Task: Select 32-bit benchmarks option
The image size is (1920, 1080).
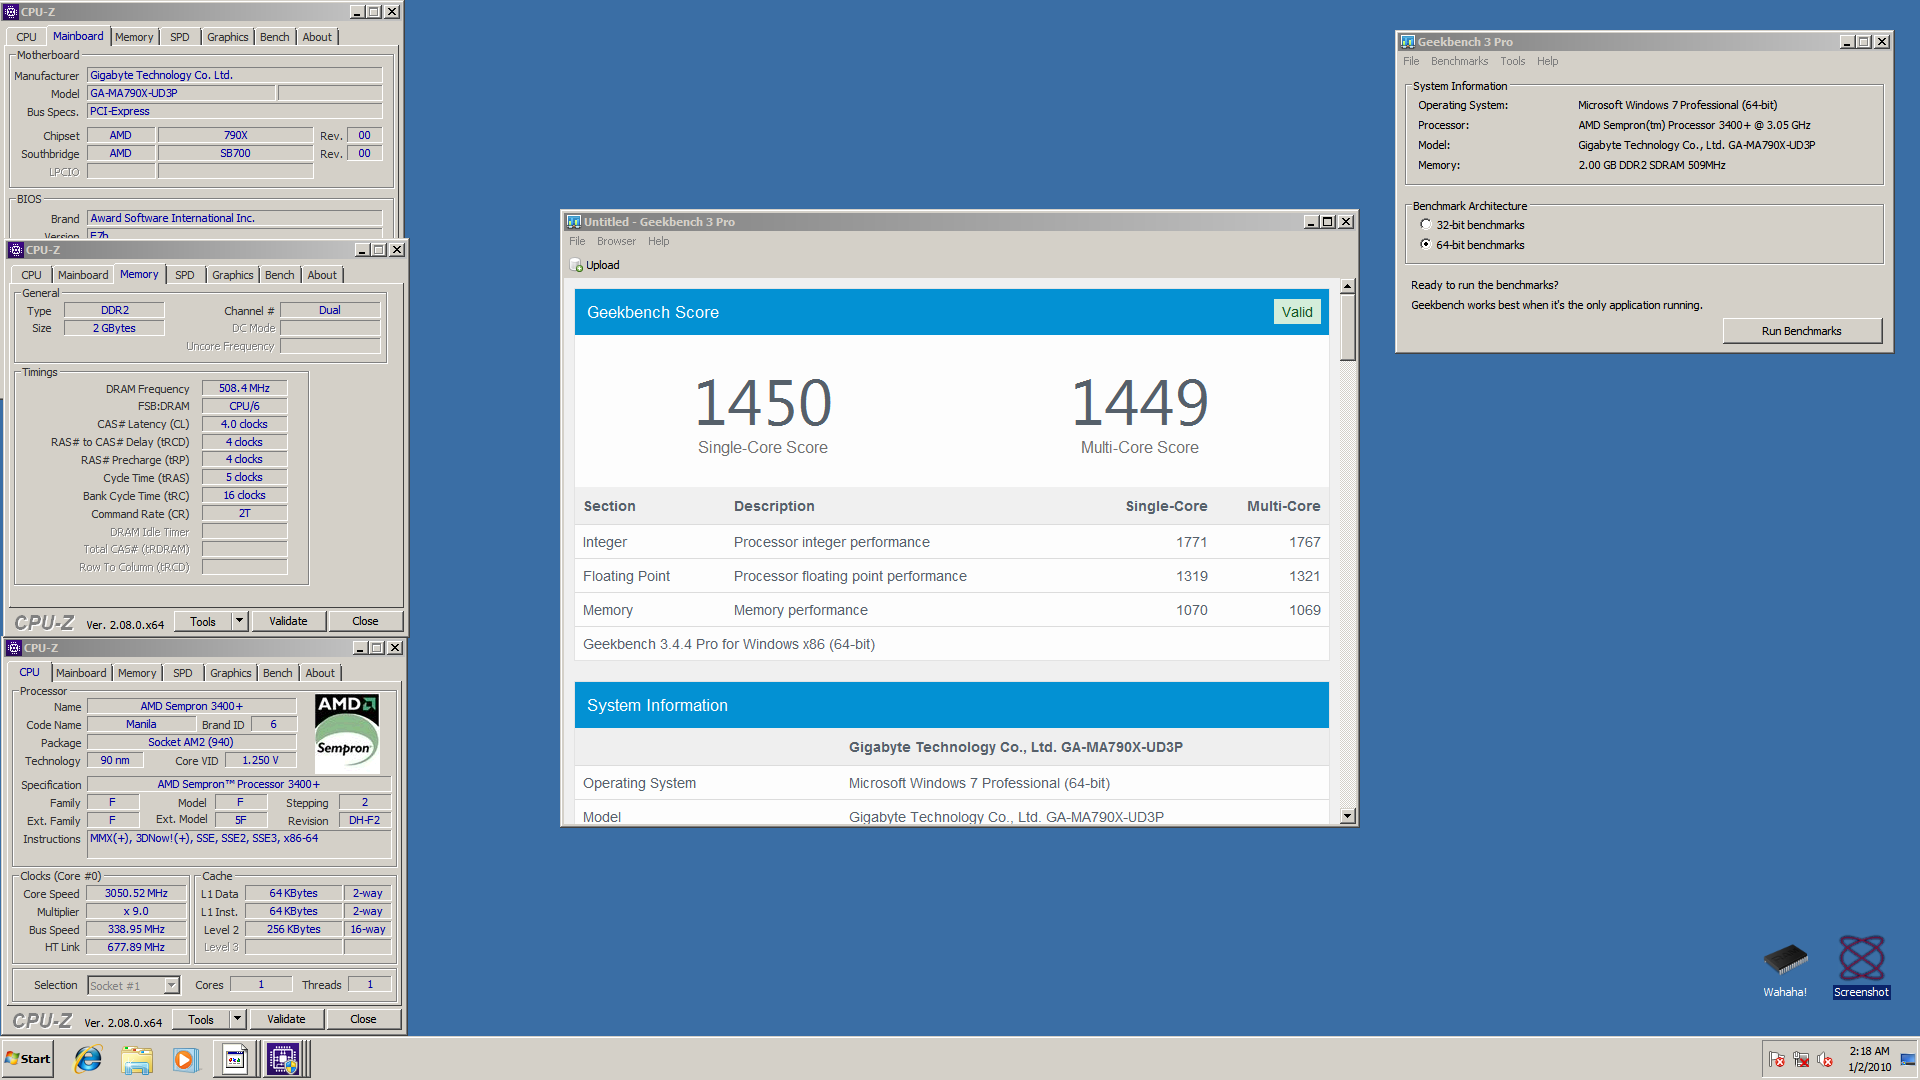Action: pyautogui.click(x=1426, y=225)
